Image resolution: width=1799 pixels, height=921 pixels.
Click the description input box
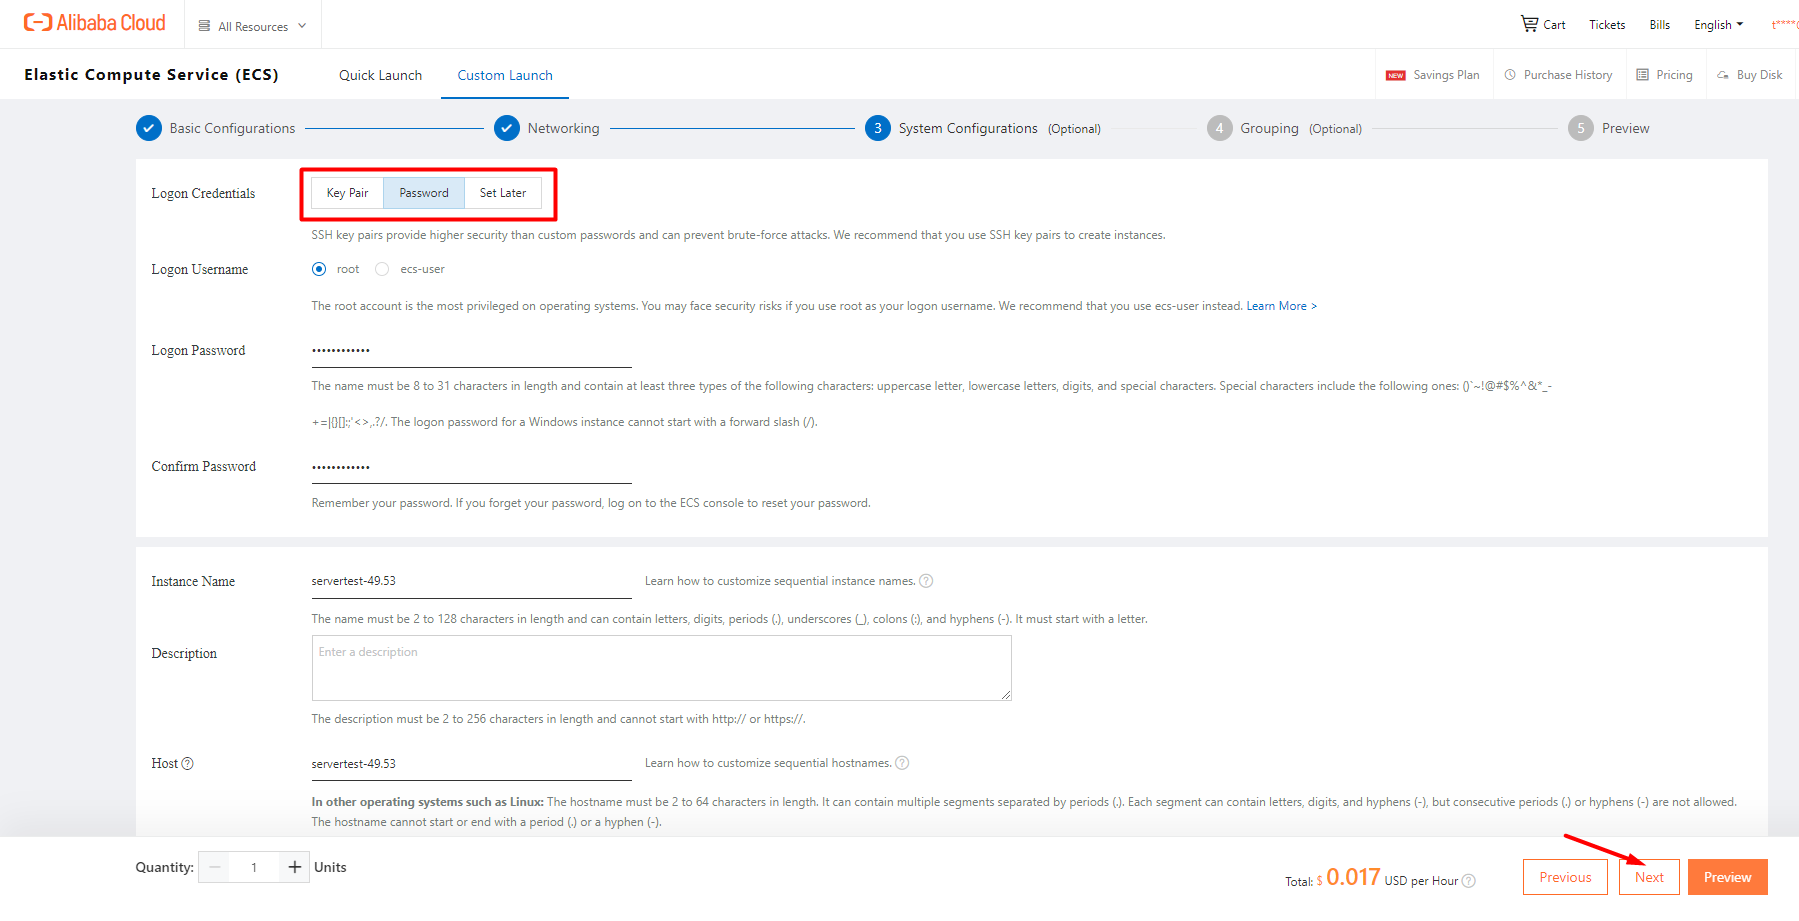pyautogui.click(x=661, y=667)
